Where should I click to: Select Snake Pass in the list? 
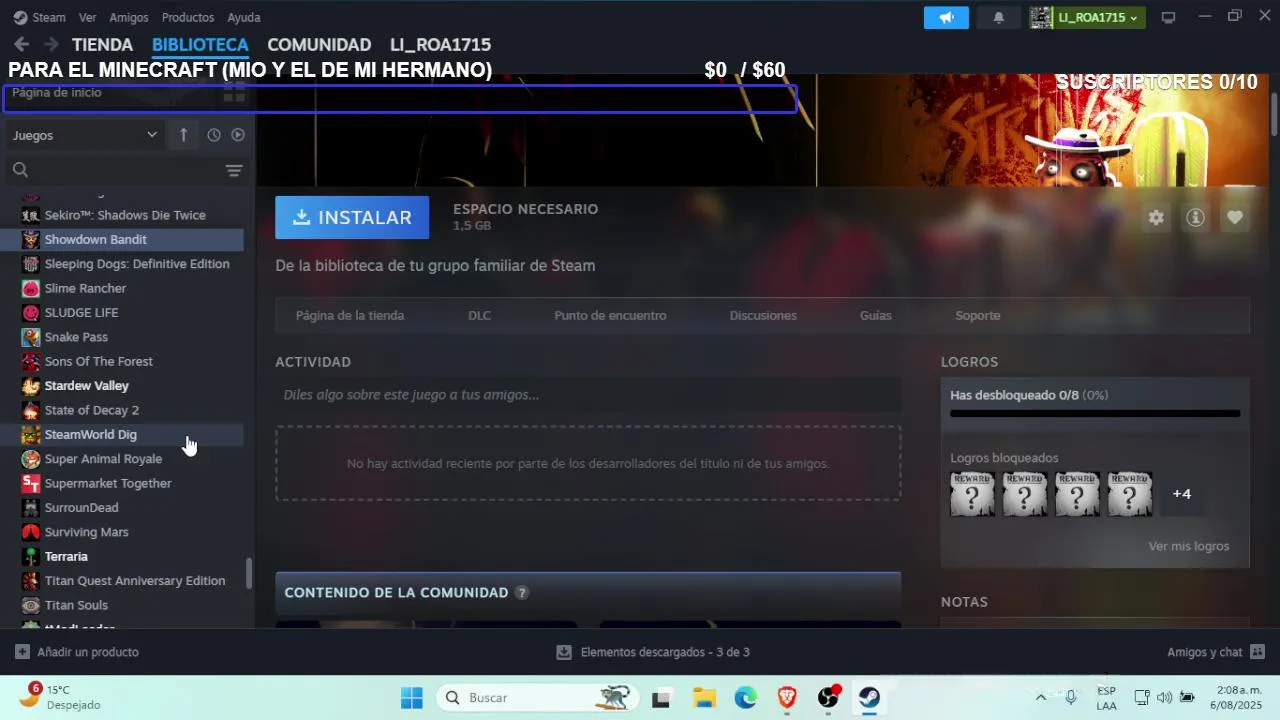[76, 337]
